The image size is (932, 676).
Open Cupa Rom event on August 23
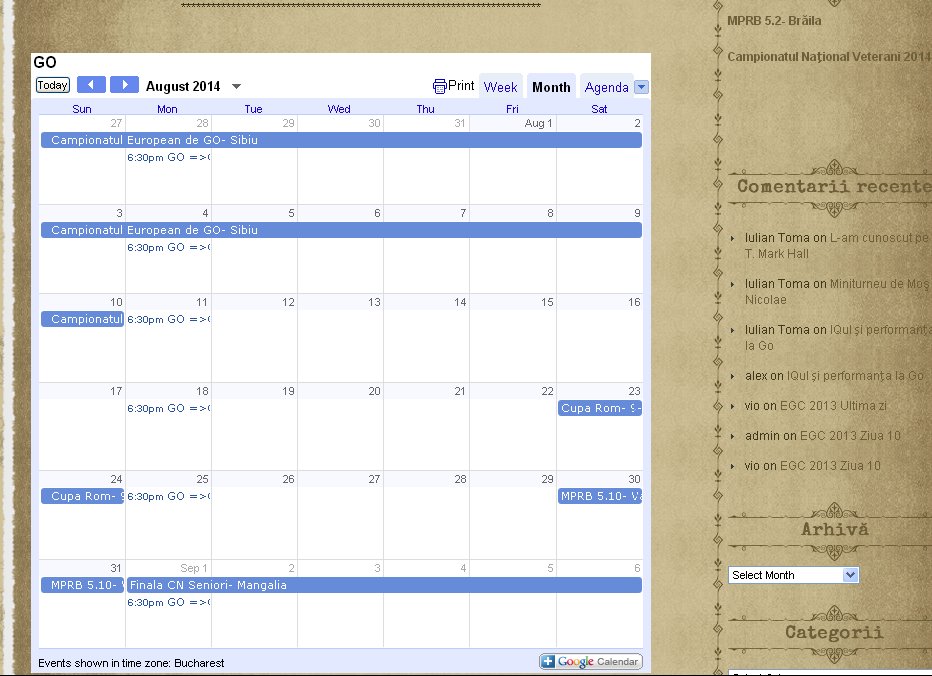coord(600,408)
